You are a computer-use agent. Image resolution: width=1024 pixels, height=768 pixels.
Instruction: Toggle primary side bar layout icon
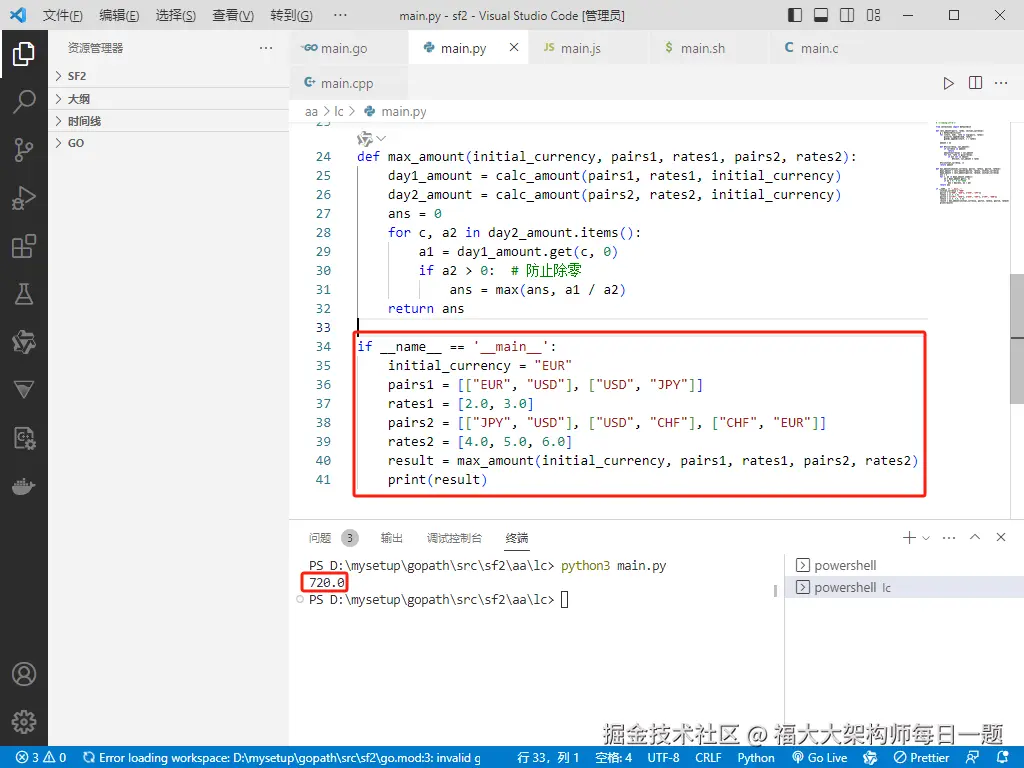(795, 15)
